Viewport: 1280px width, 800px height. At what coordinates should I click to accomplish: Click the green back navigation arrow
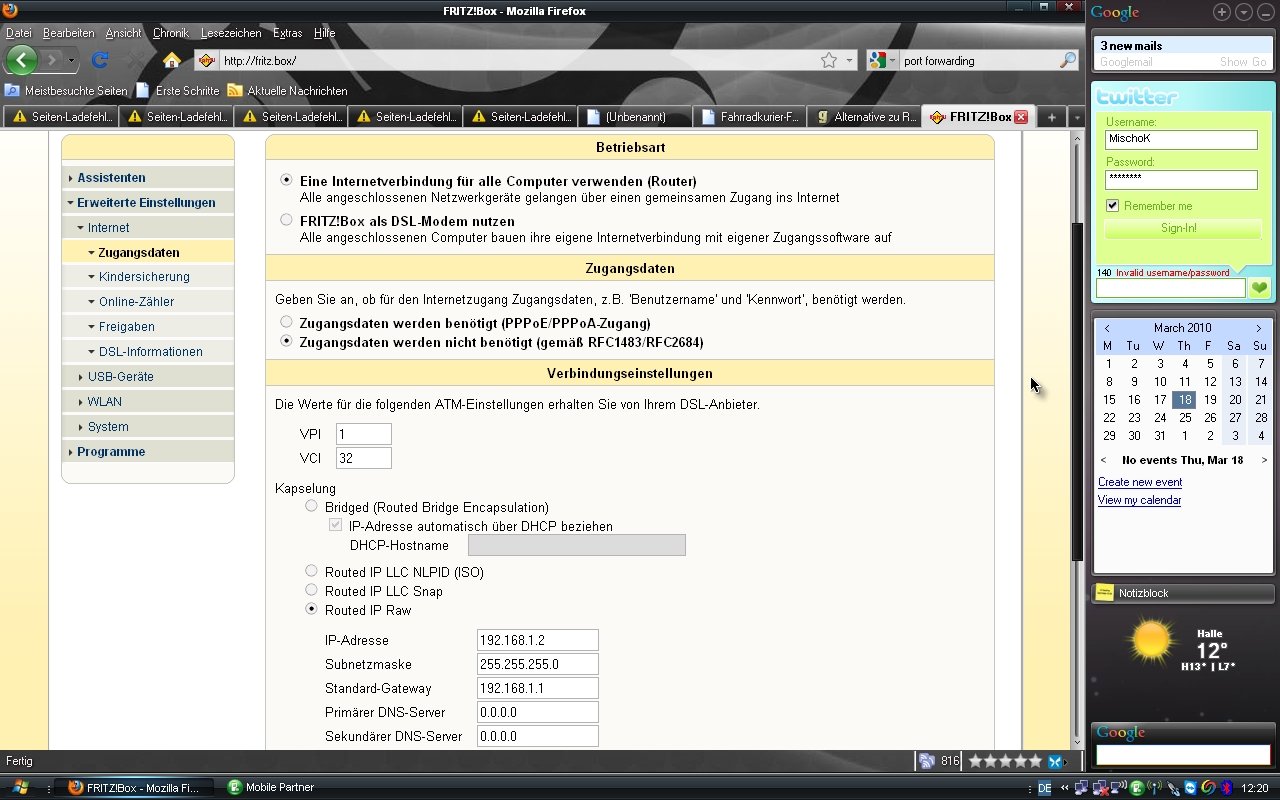(x=22, y=60)
